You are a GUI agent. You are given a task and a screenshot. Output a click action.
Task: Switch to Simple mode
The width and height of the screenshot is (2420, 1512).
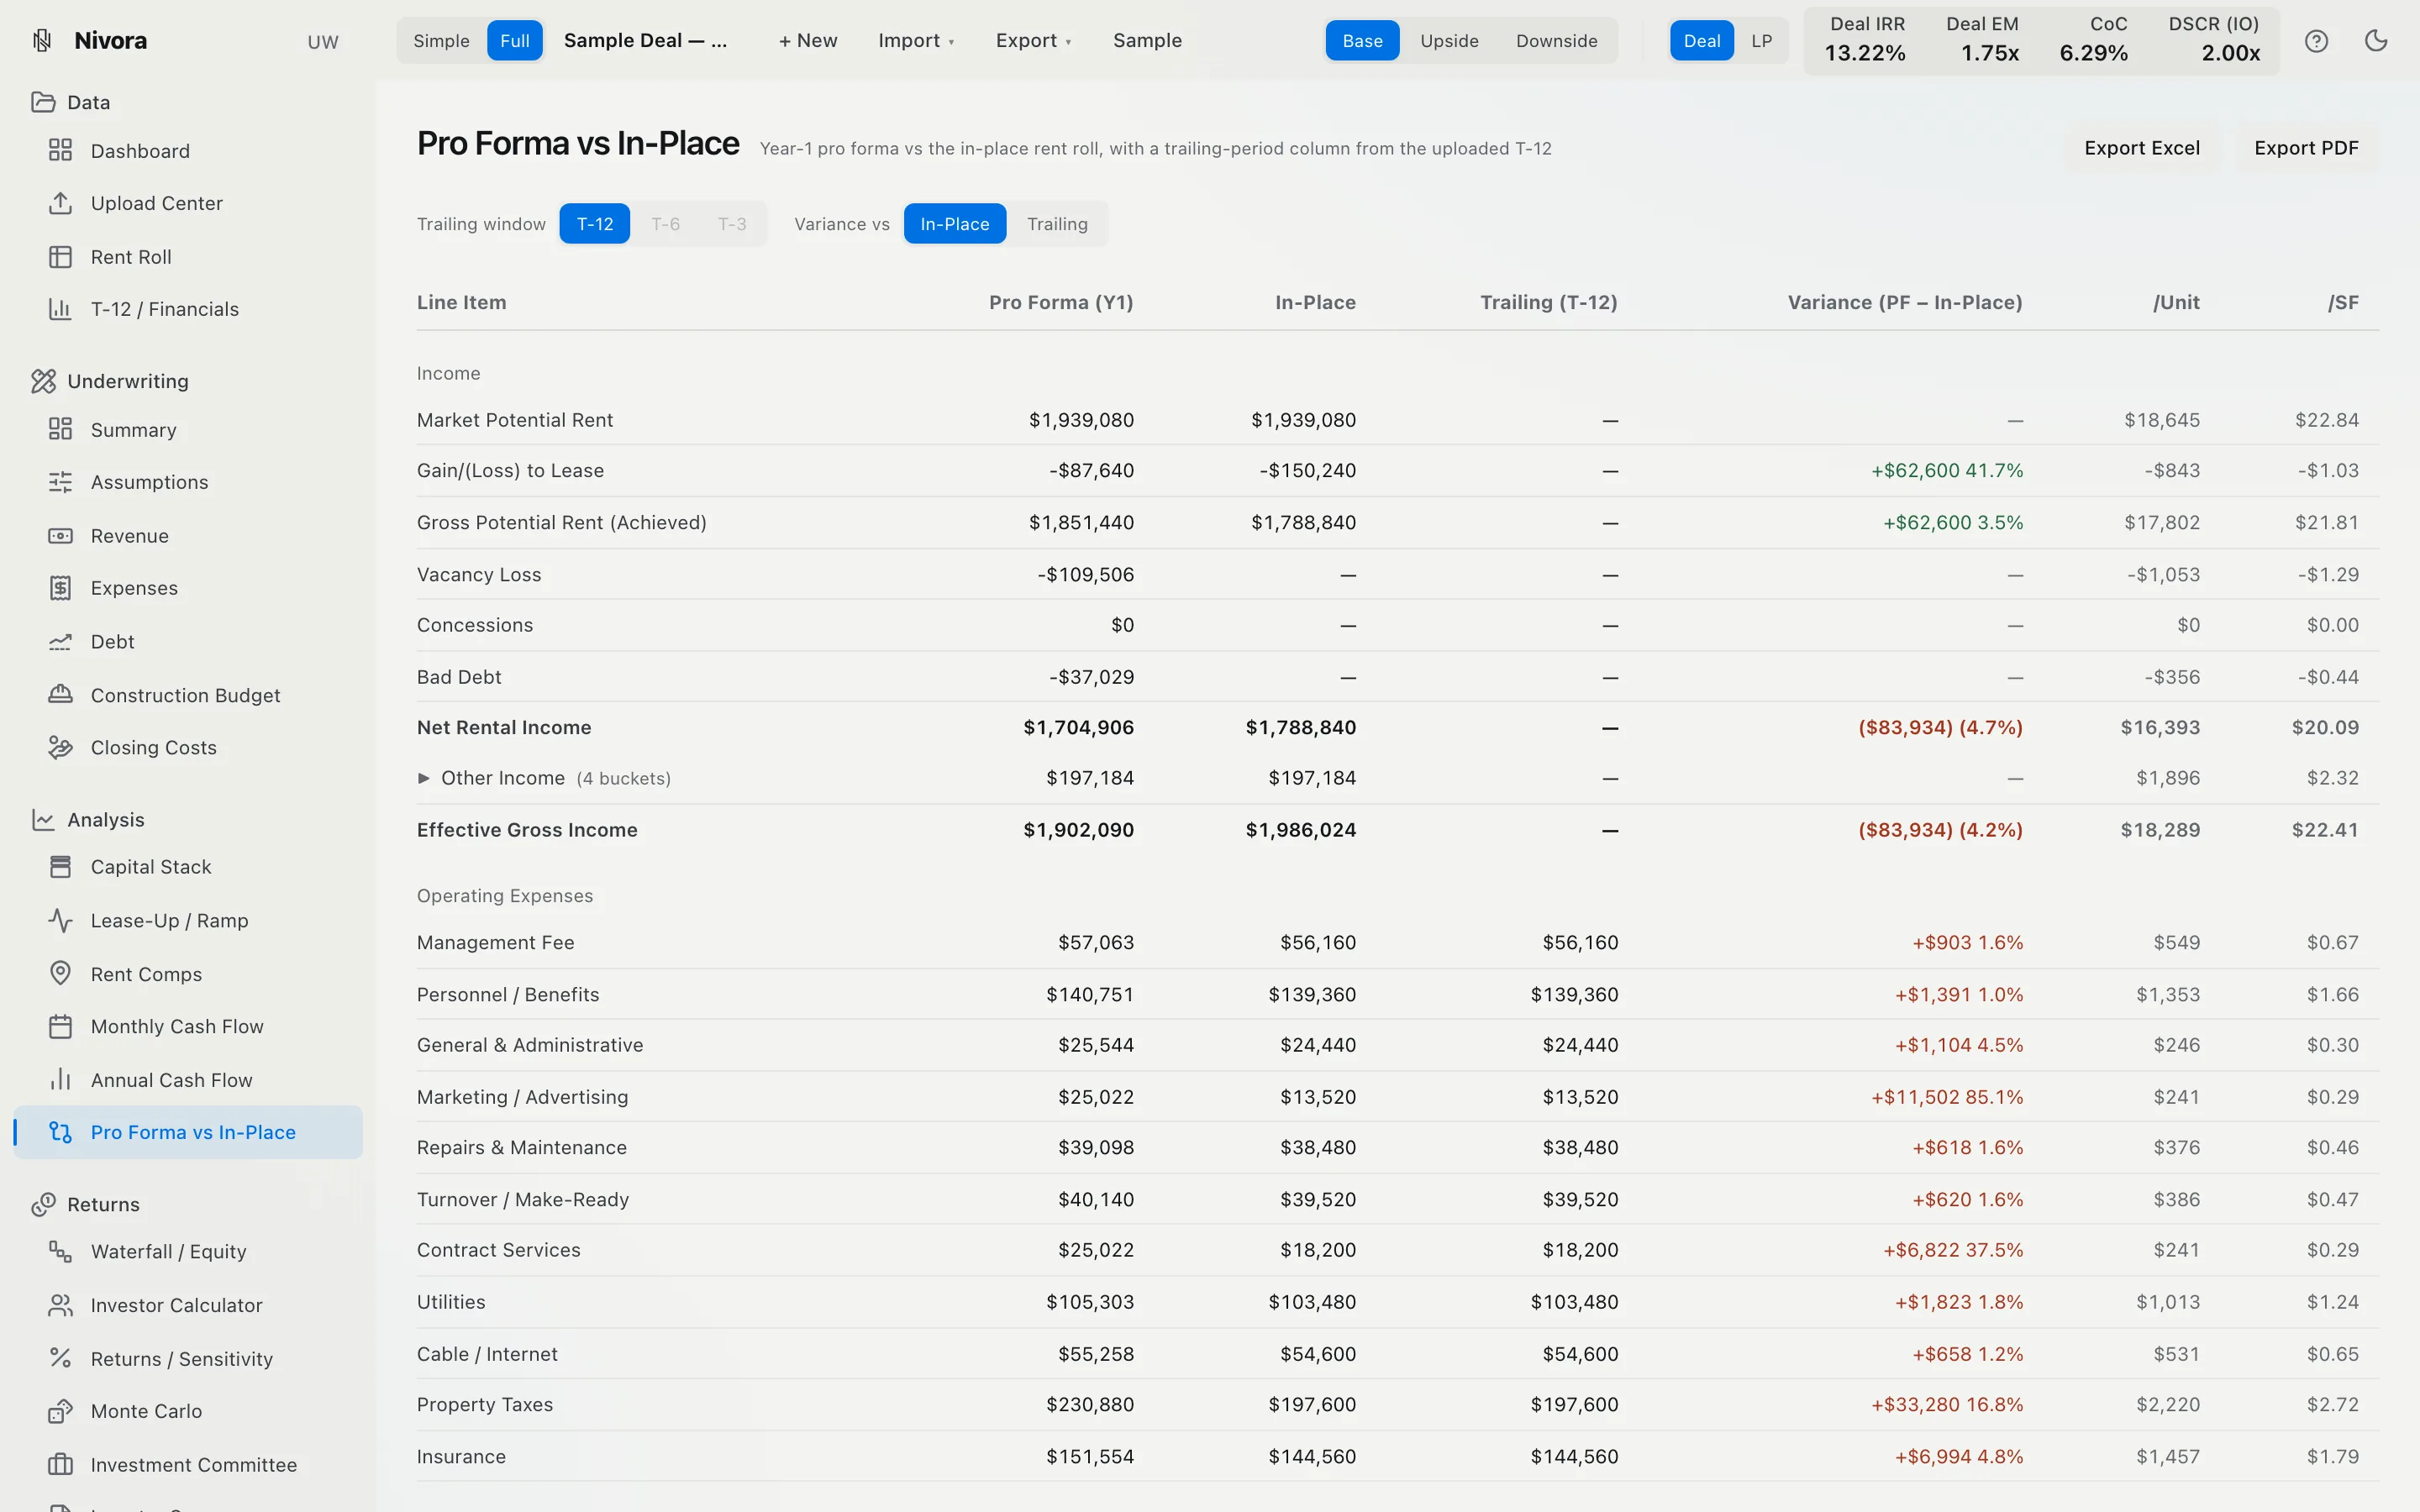(441, 41)
